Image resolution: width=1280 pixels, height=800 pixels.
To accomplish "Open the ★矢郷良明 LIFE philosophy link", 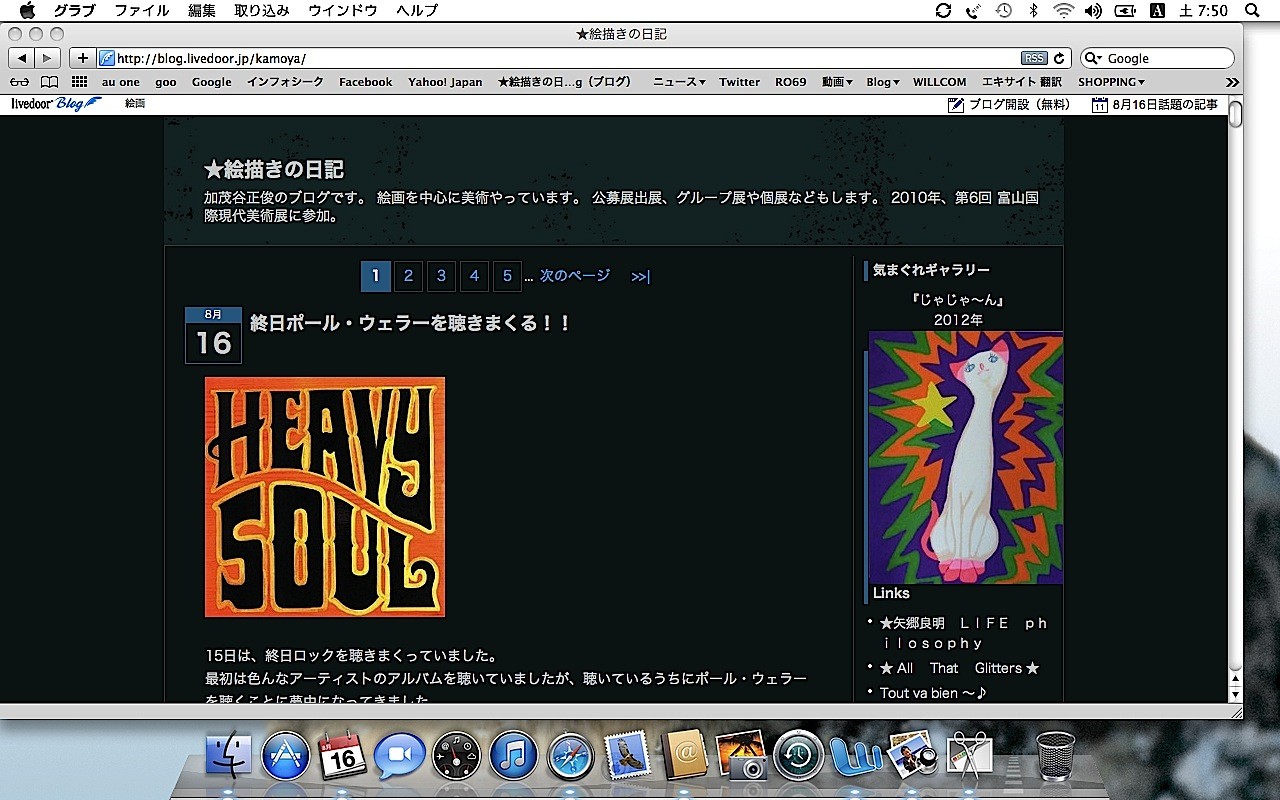I will 964,633.
